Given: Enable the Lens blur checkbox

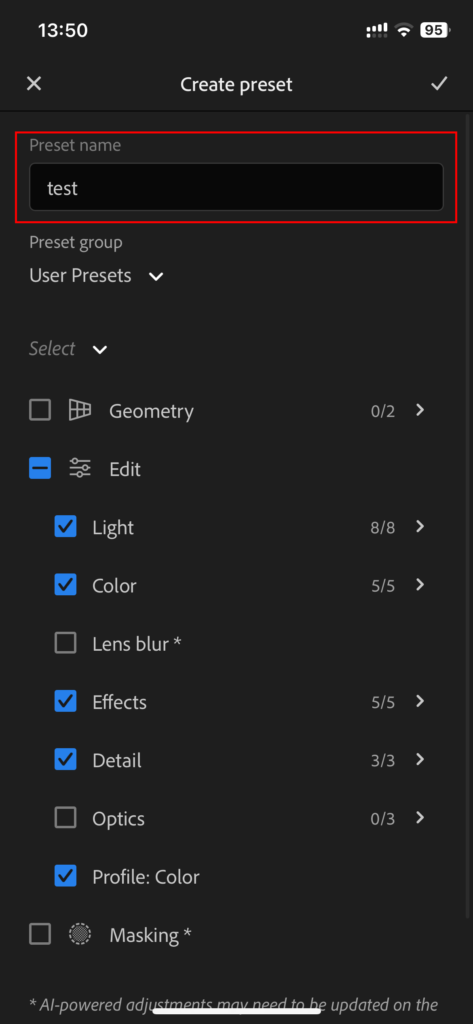Looking at the screenshot, I should (65, 643).
